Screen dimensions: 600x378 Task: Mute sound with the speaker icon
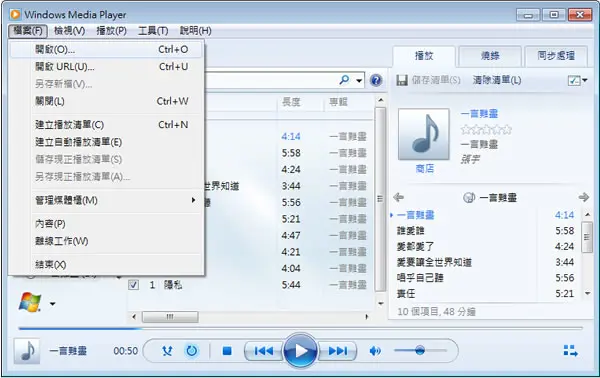click(375, 351)
